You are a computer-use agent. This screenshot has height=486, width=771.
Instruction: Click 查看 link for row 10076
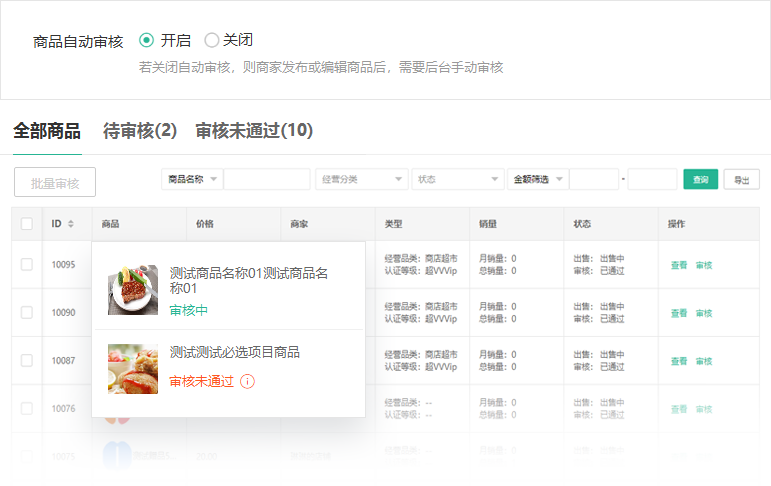point(679,409)
